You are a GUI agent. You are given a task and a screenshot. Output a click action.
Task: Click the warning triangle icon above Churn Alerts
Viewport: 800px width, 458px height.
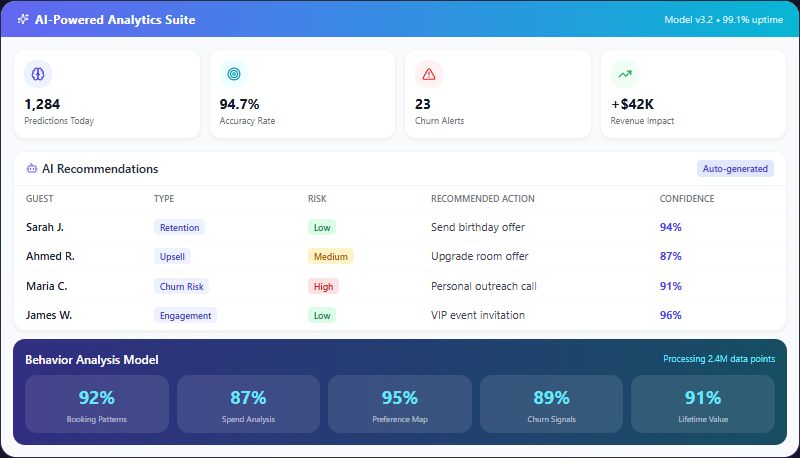tap(429, 74)
